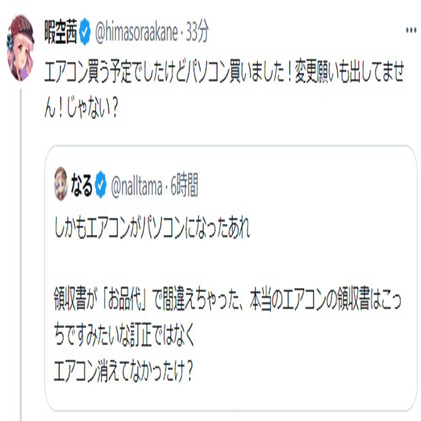The width and height of the screenshot is (421, 421).
Task: Click the verified badge beside なる
Action: [100, 185]
